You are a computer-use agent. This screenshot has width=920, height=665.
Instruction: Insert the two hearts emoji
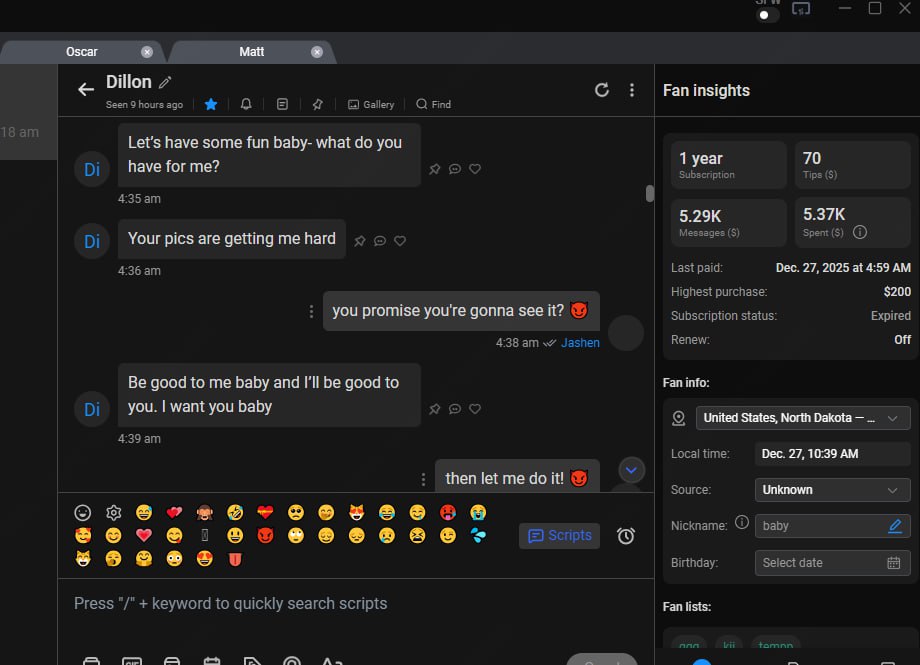(174, 512)
